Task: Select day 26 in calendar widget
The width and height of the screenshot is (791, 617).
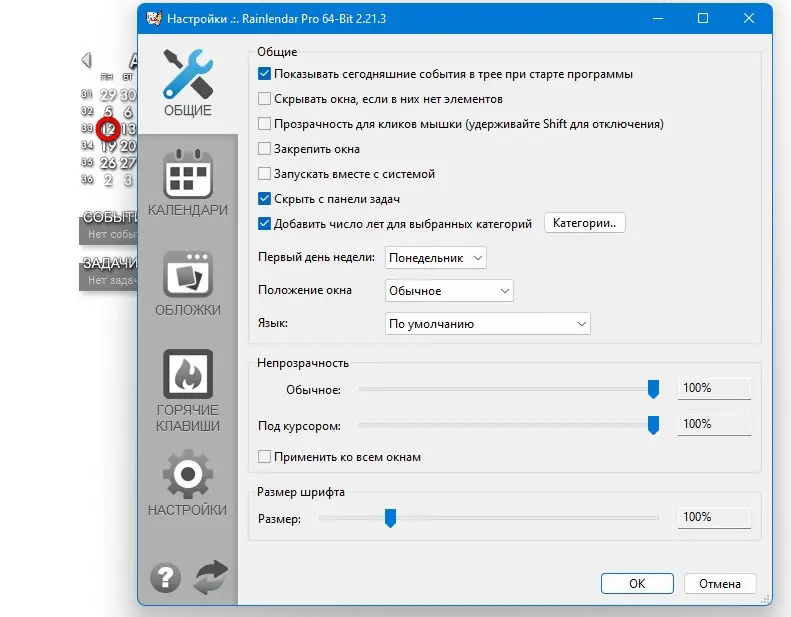Action: pyautogui.click(x=108, y=162)
